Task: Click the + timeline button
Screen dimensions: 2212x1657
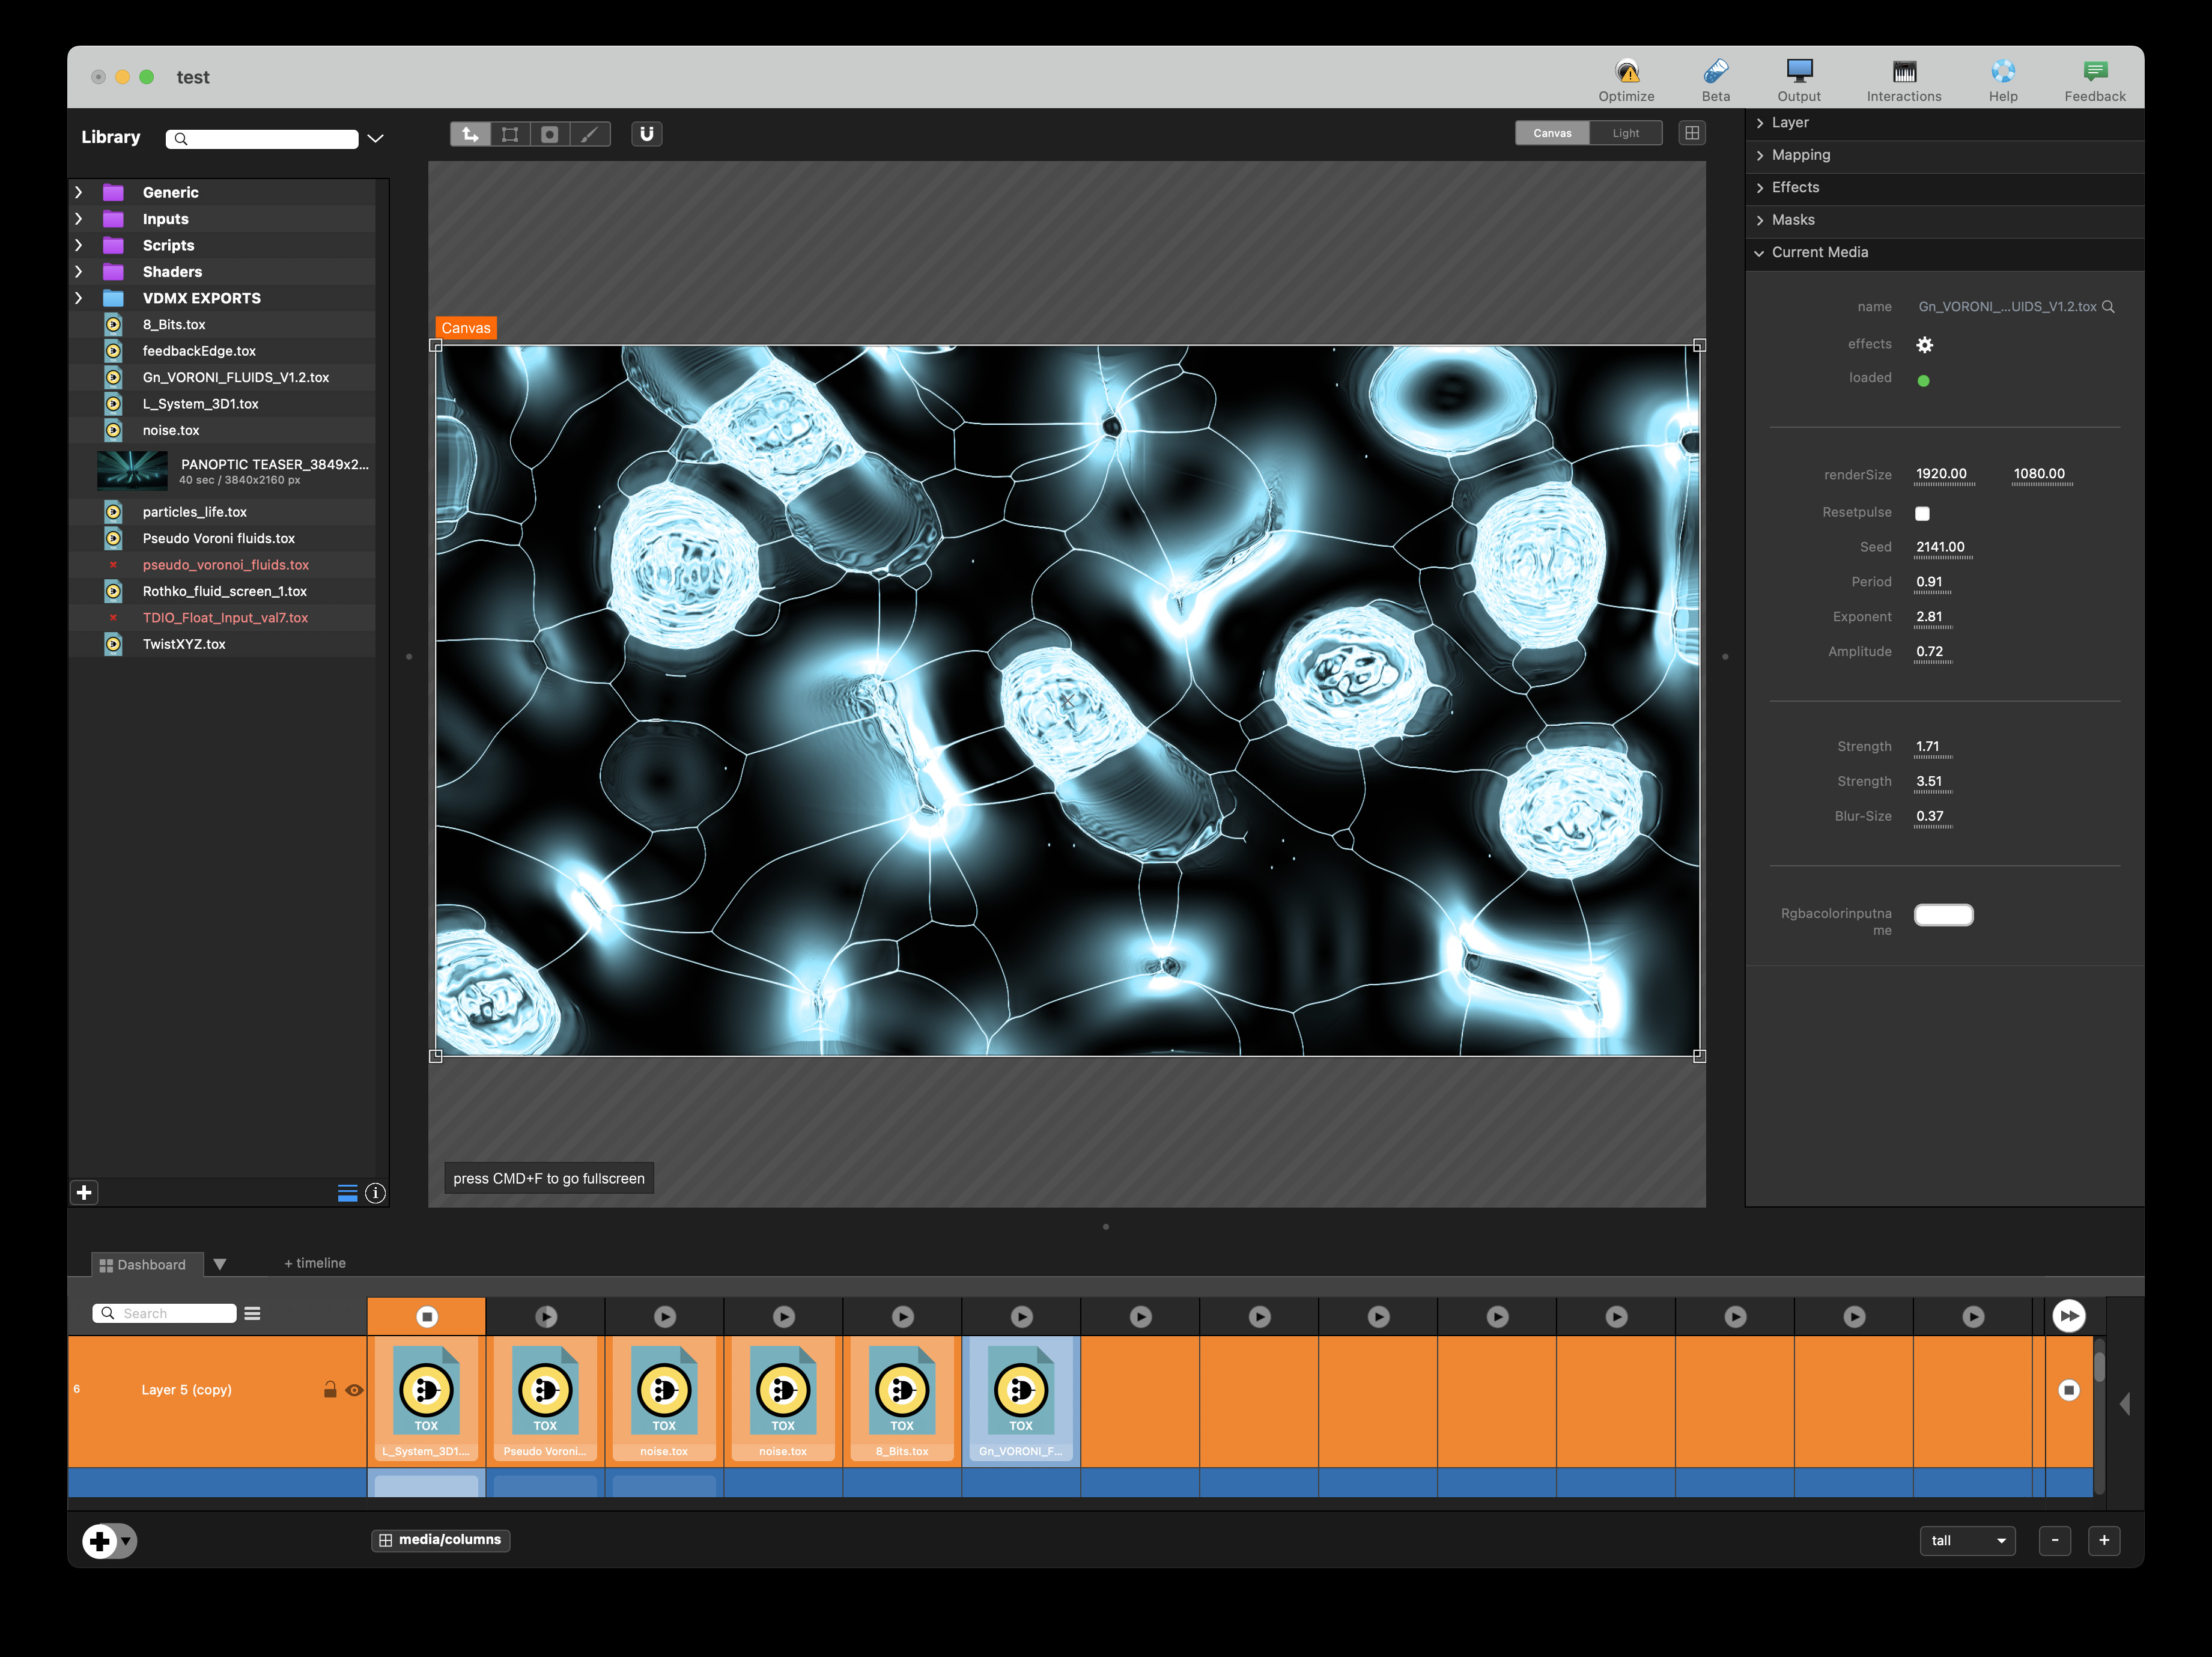Action: 315,1263
